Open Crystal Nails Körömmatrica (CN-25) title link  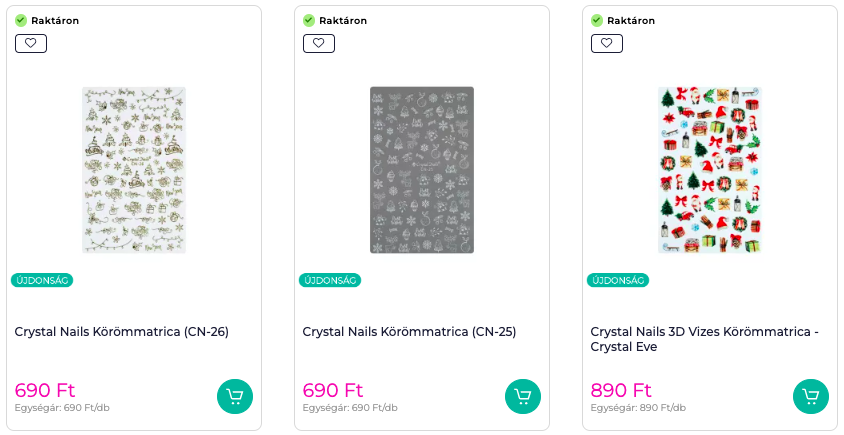click(x=410, y=332)
